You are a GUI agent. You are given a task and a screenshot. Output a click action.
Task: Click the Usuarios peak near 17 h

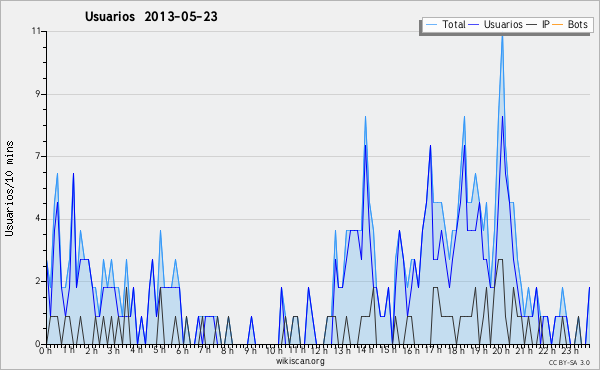pos(430,146)
